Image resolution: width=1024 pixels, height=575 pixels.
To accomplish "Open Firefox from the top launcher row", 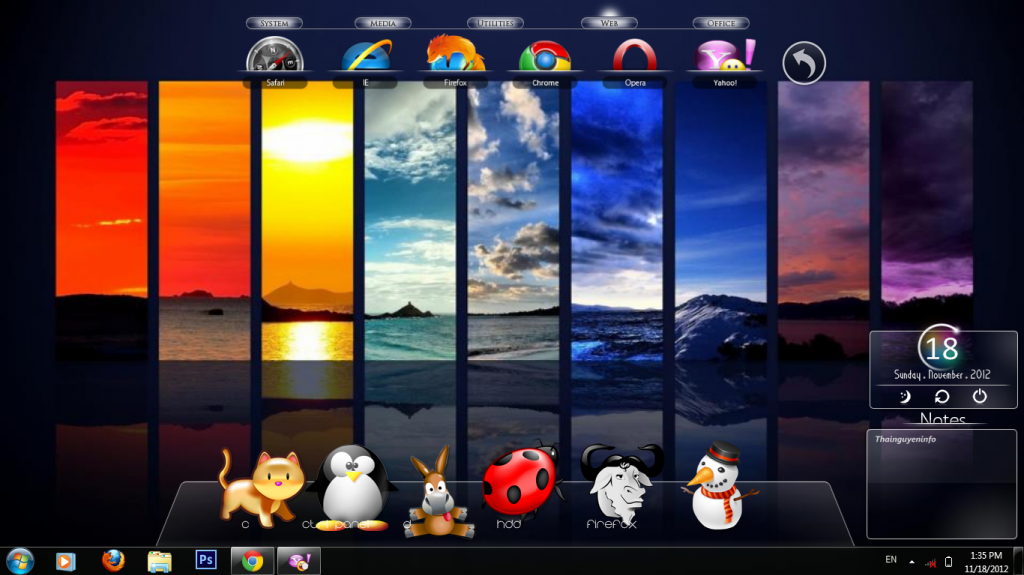I will tap(455, 54).
